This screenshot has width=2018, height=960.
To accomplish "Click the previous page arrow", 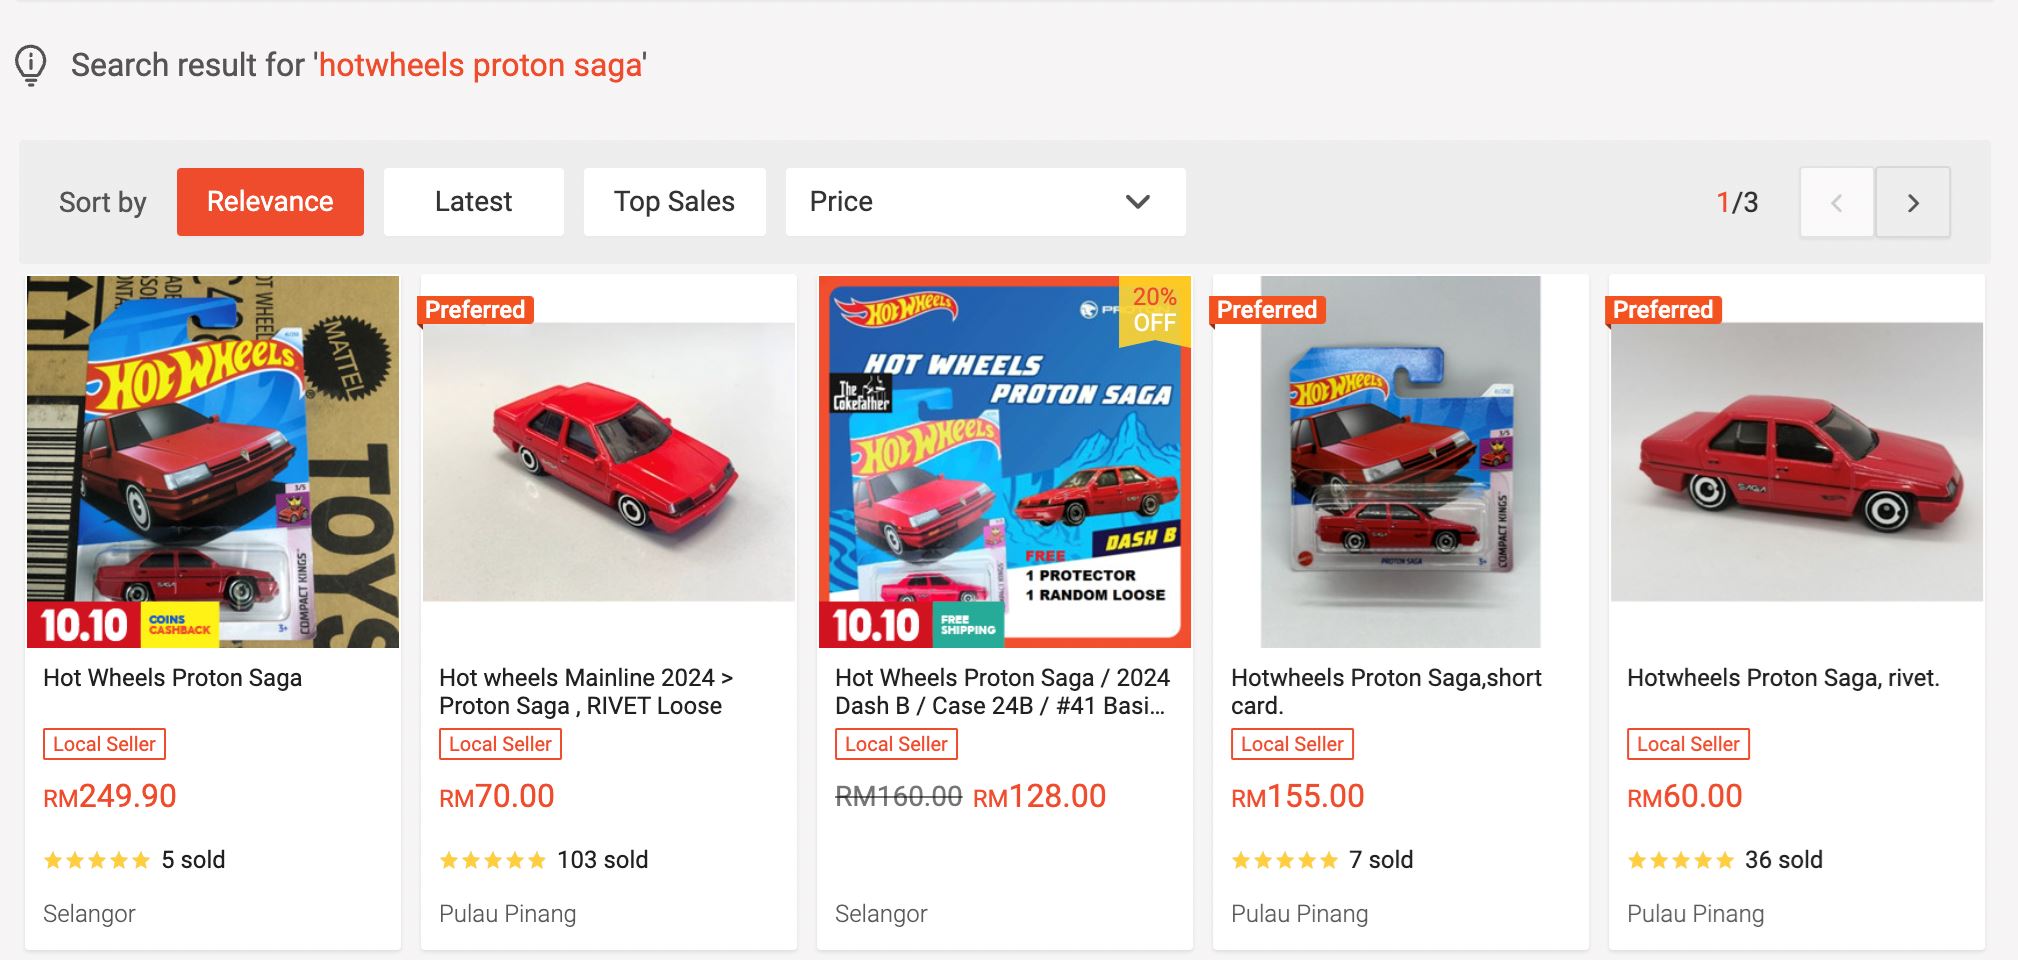I will pyautogui.click(x=1837, y=201).
